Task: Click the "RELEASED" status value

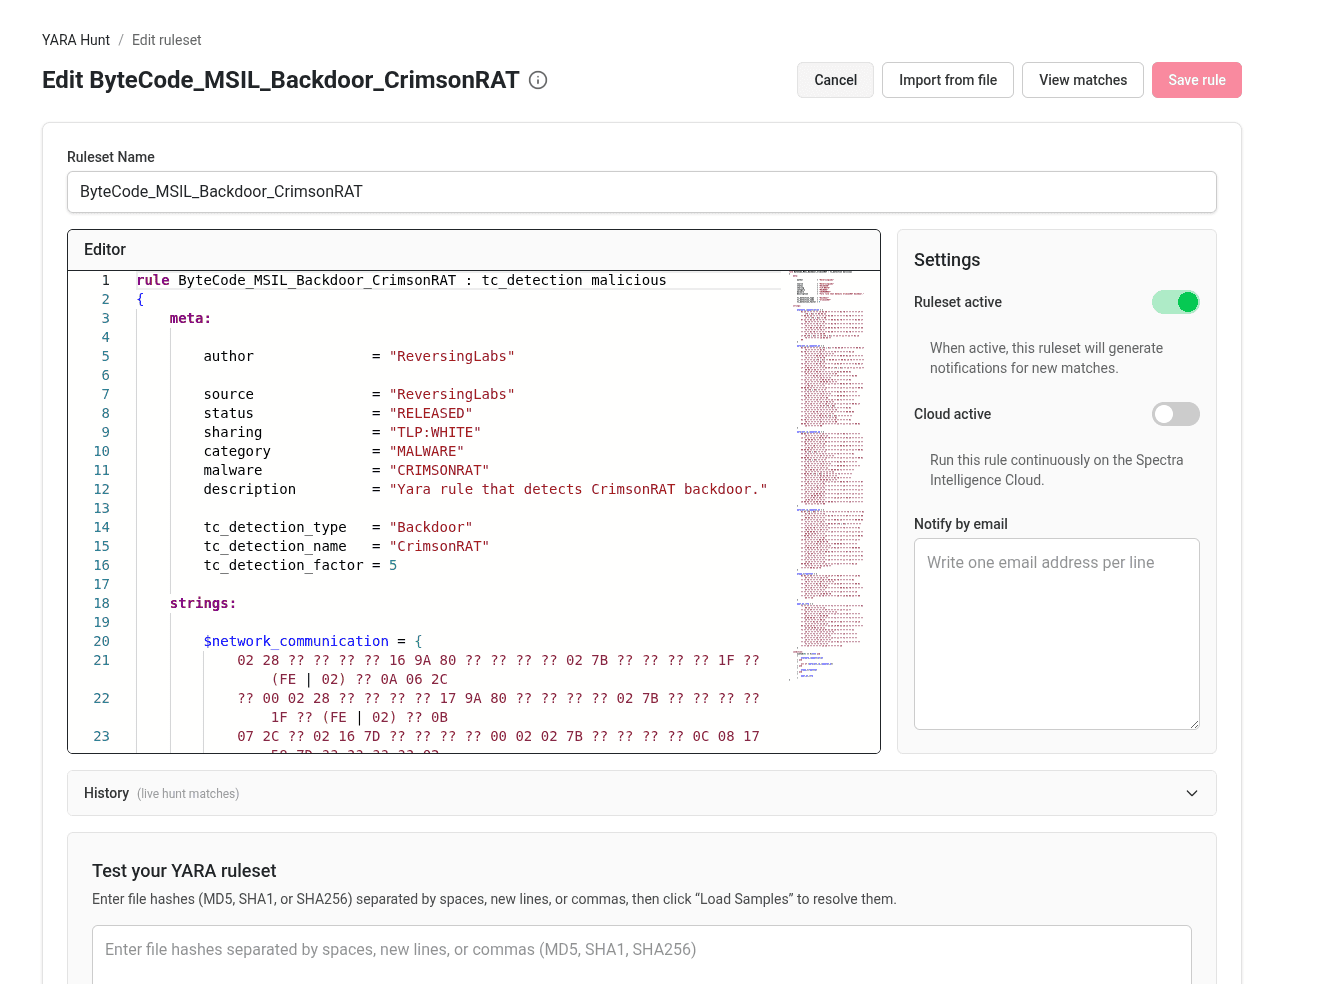Action: click(x=431, y=413)
